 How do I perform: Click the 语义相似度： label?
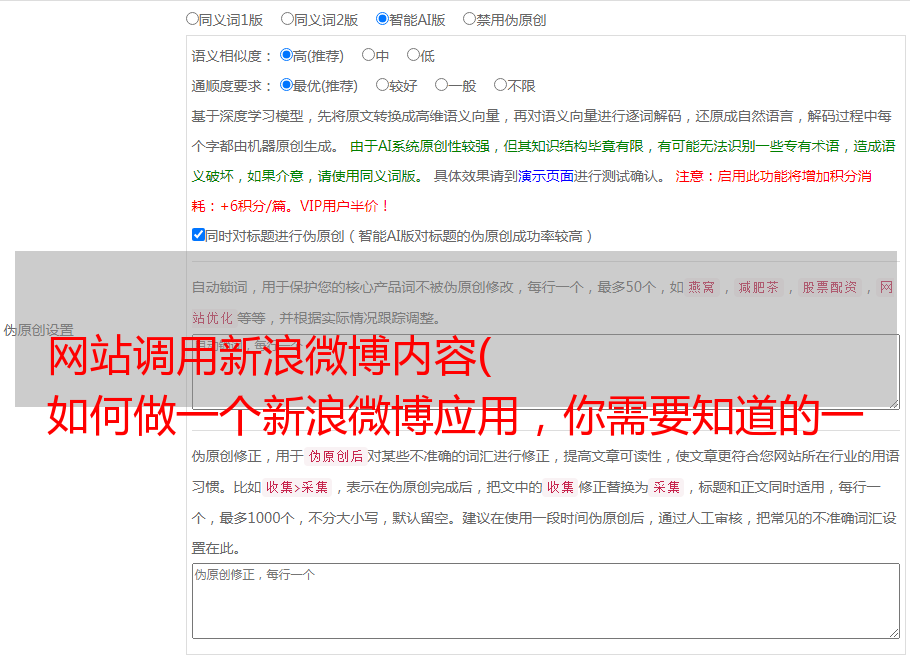pos(232,56)
